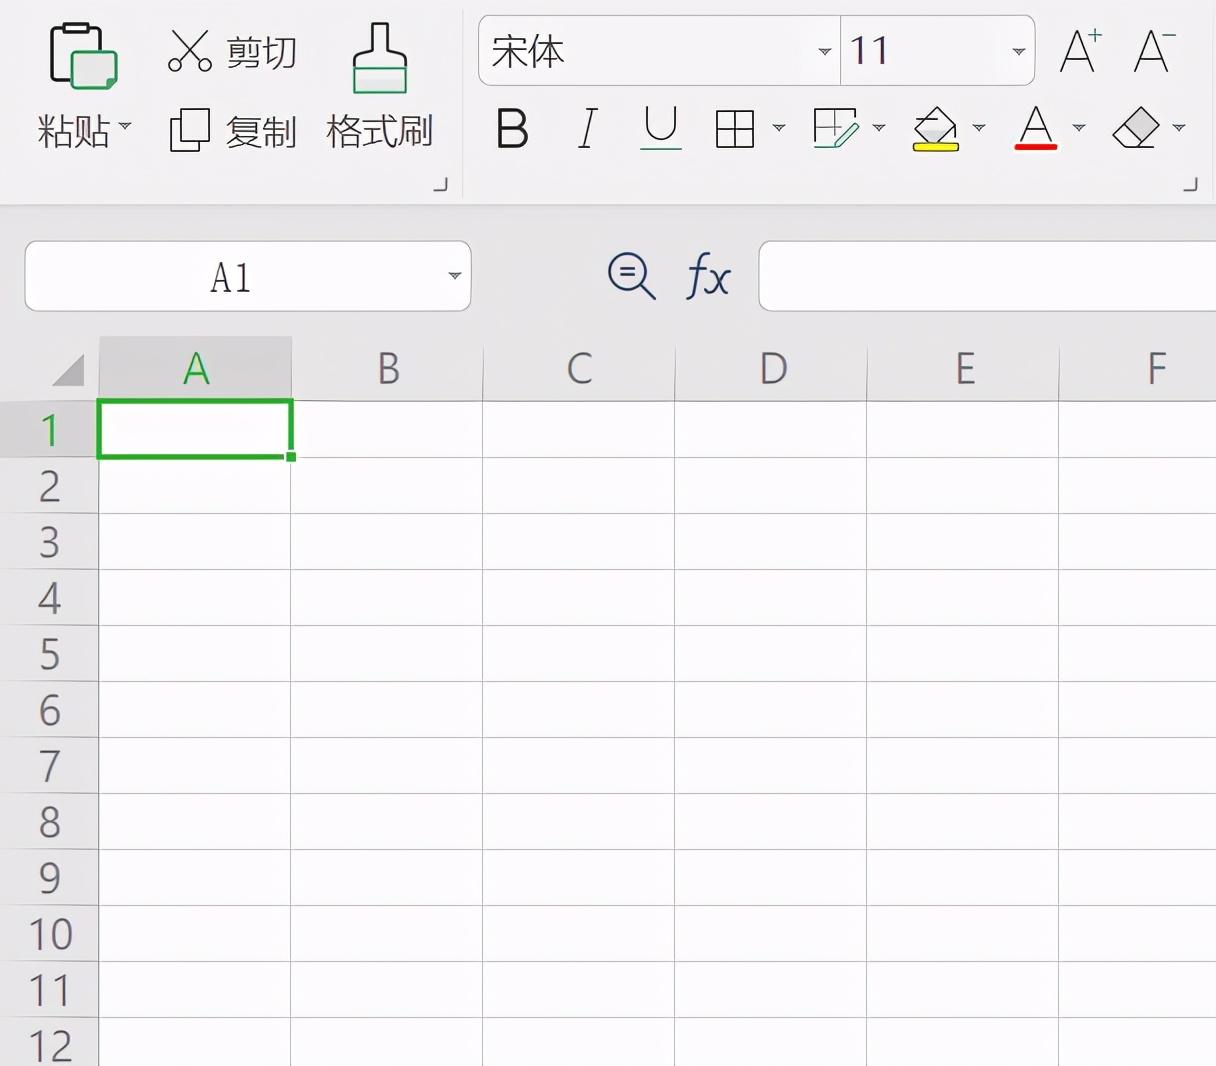Click the select-all corner triangle
1216x1066 pixels.
tap(68, 370)
